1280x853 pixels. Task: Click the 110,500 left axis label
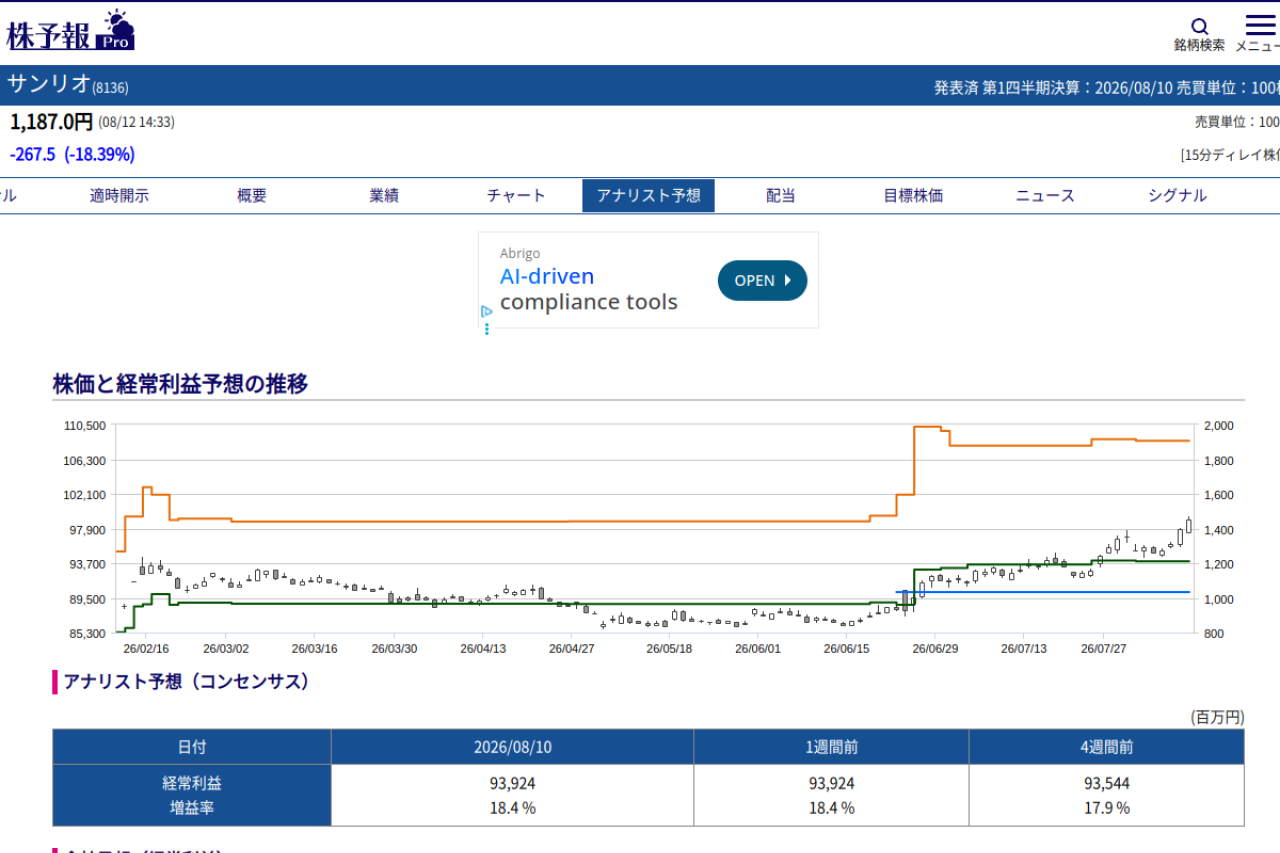(84, 426)
